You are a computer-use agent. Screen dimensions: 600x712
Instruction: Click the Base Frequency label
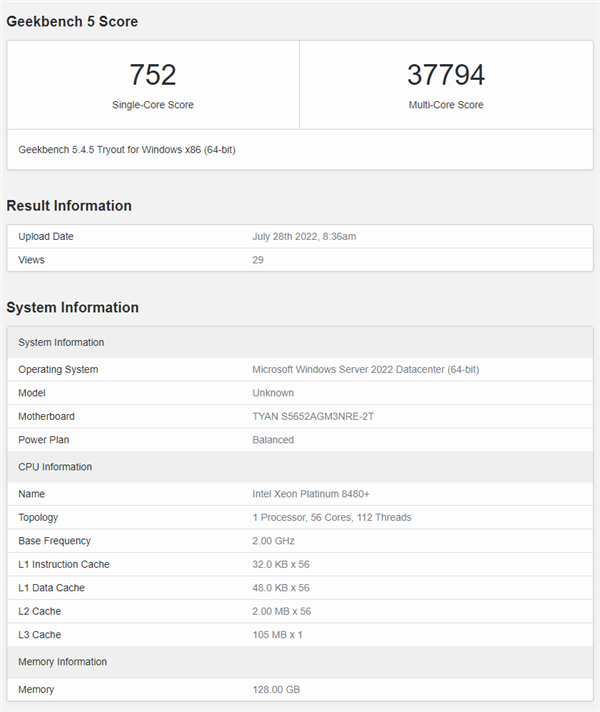(54, 541)
